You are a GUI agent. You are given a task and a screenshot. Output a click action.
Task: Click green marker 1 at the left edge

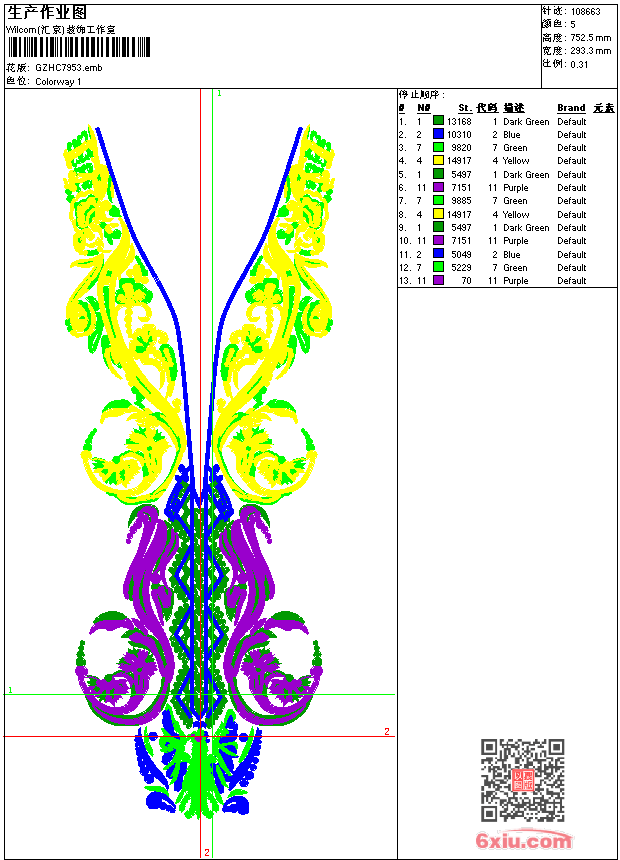point(10,690)
